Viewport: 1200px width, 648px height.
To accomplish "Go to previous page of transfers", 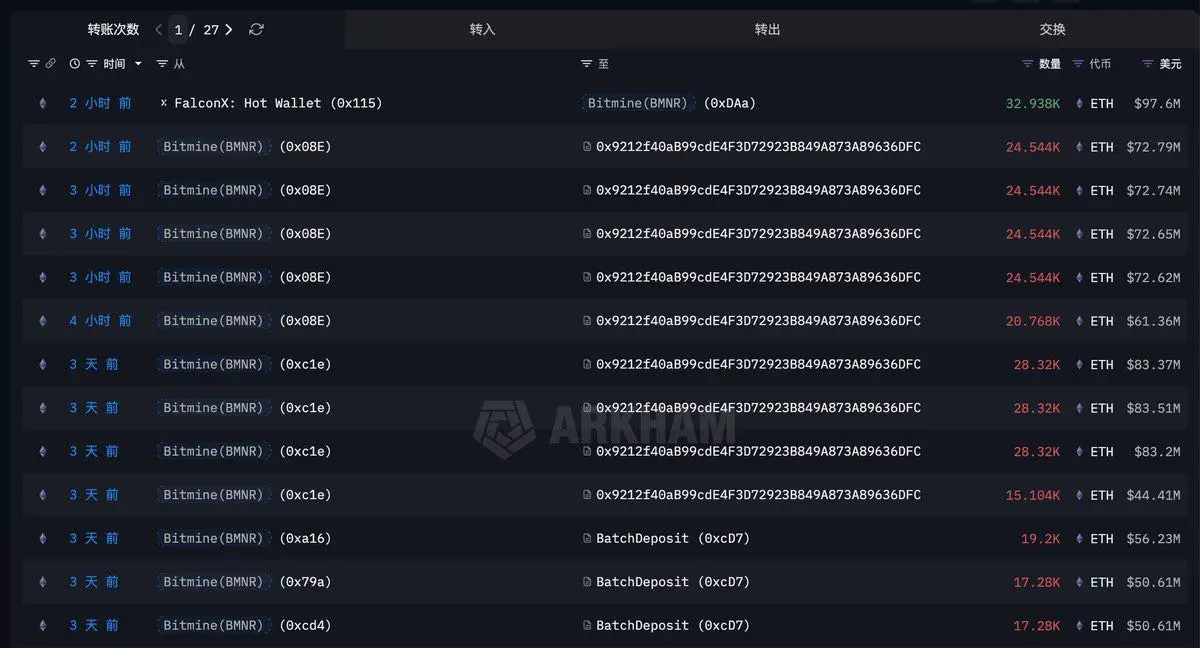I will (x=158, y=30).
